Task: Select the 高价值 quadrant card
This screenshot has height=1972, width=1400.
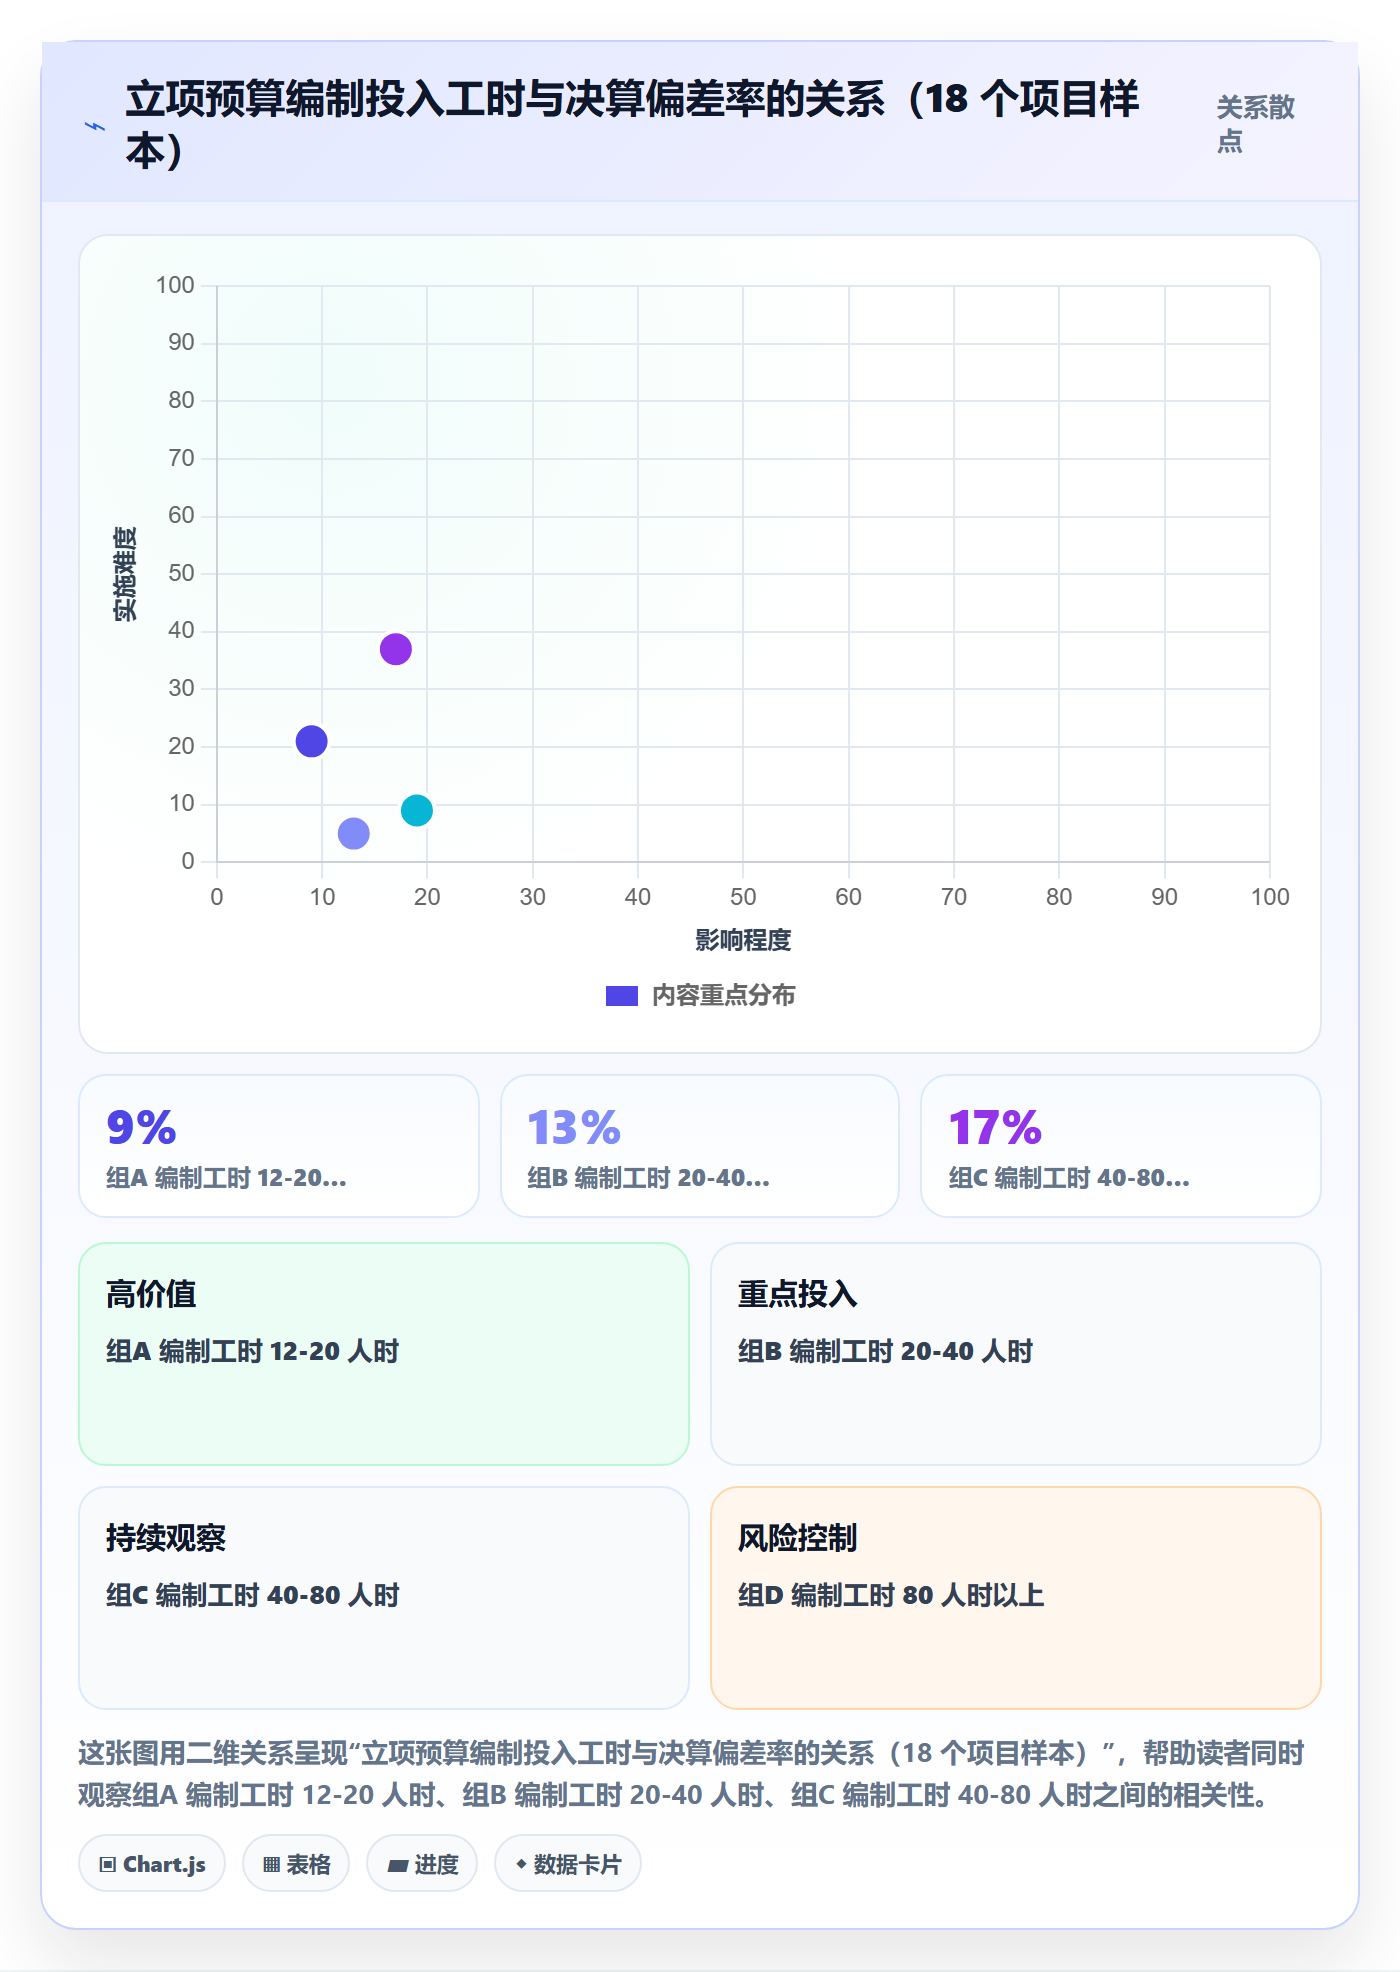Action: [384, 1354]
